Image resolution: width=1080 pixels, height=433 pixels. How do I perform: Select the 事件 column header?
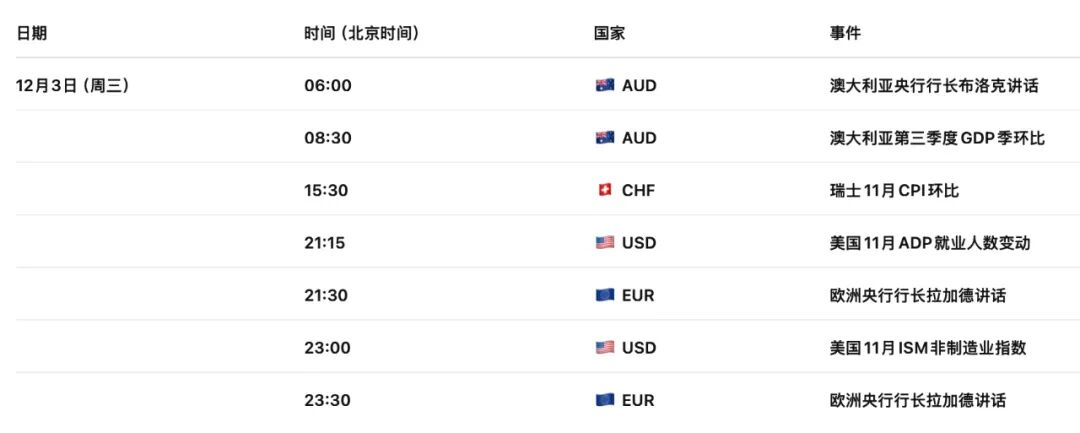click(x=845, y=33)
